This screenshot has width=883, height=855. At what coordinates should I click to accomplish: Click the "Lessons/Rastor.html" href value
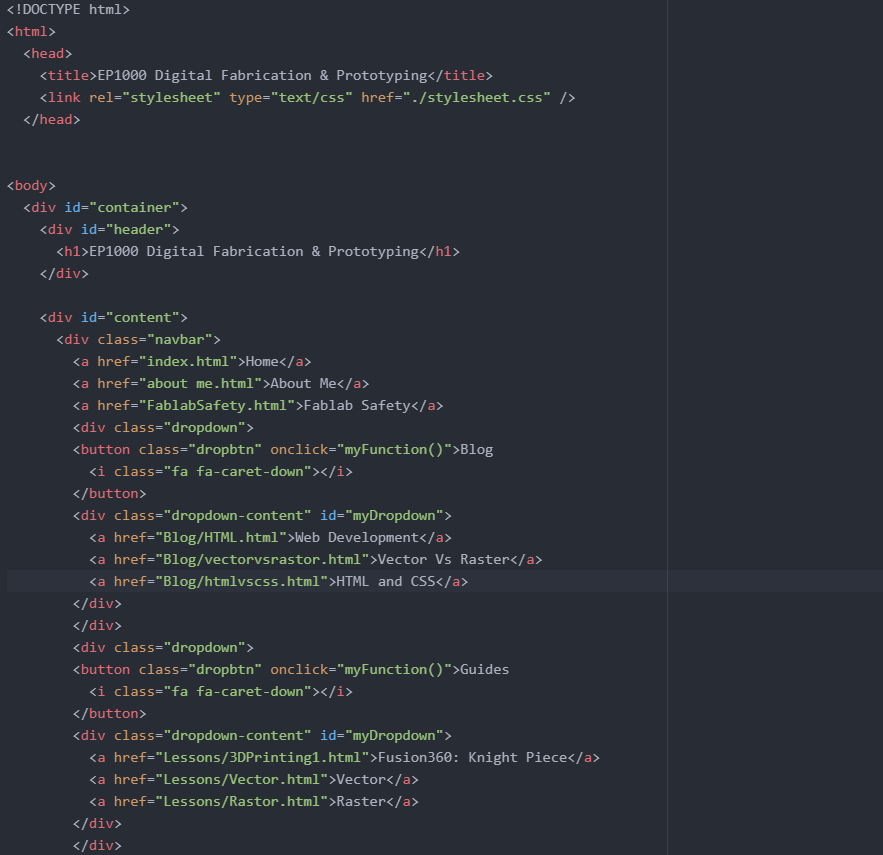[x=242, y=801]
